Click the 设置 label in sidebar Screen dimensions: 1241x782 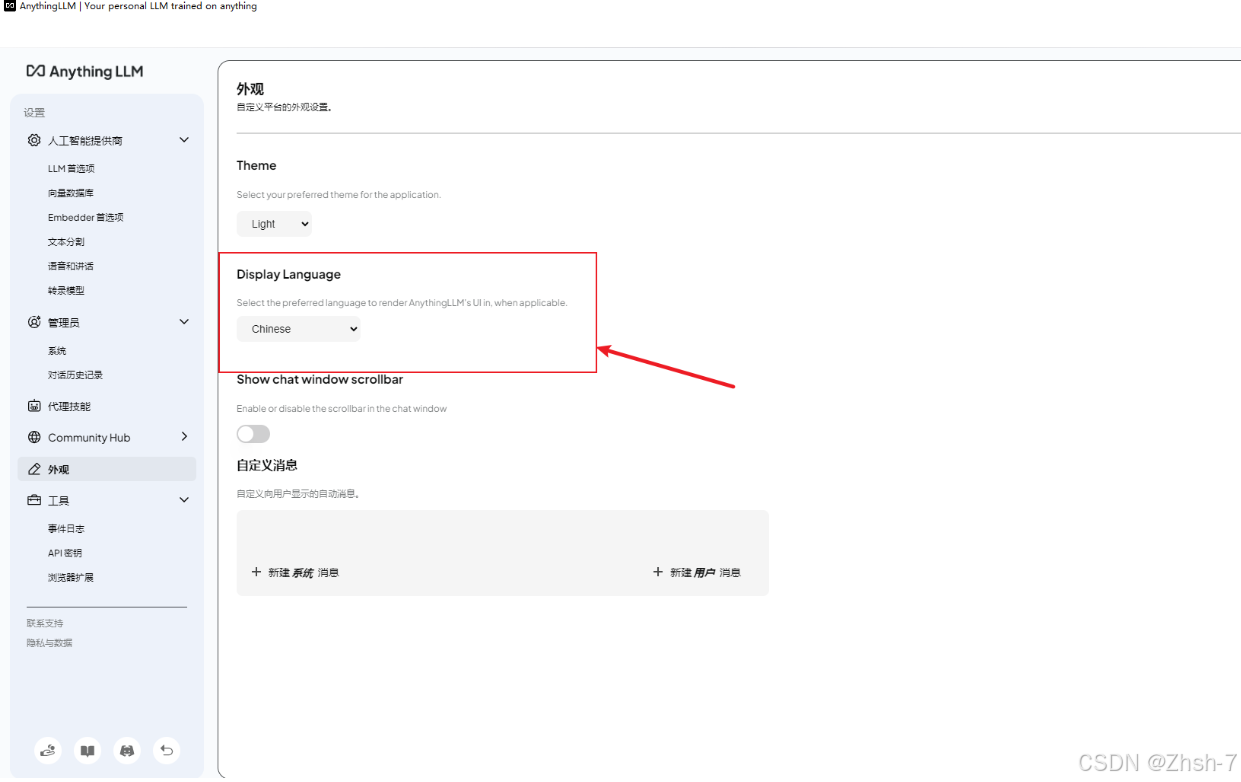(x=35, y=112)
